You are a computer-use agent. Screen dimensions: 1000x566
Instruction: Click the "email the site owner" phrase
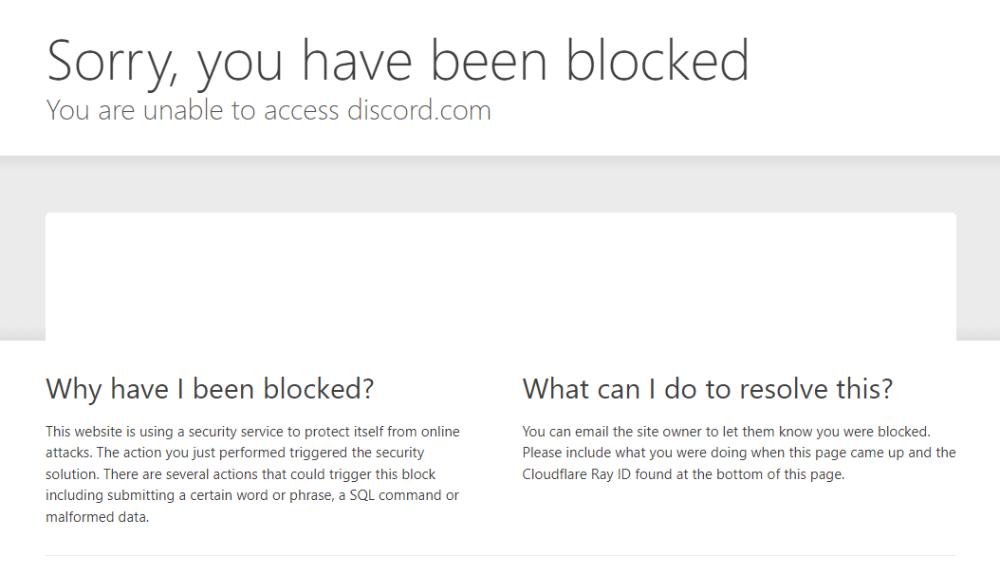[613, 432]
